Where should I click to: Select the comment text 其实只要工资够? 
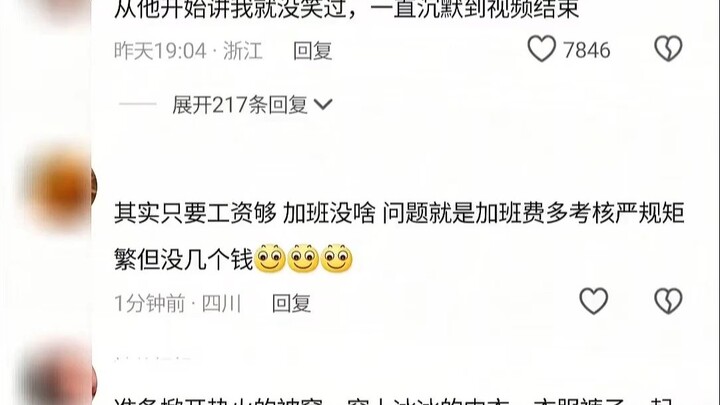pyautogui.click(x=195, y=213)
